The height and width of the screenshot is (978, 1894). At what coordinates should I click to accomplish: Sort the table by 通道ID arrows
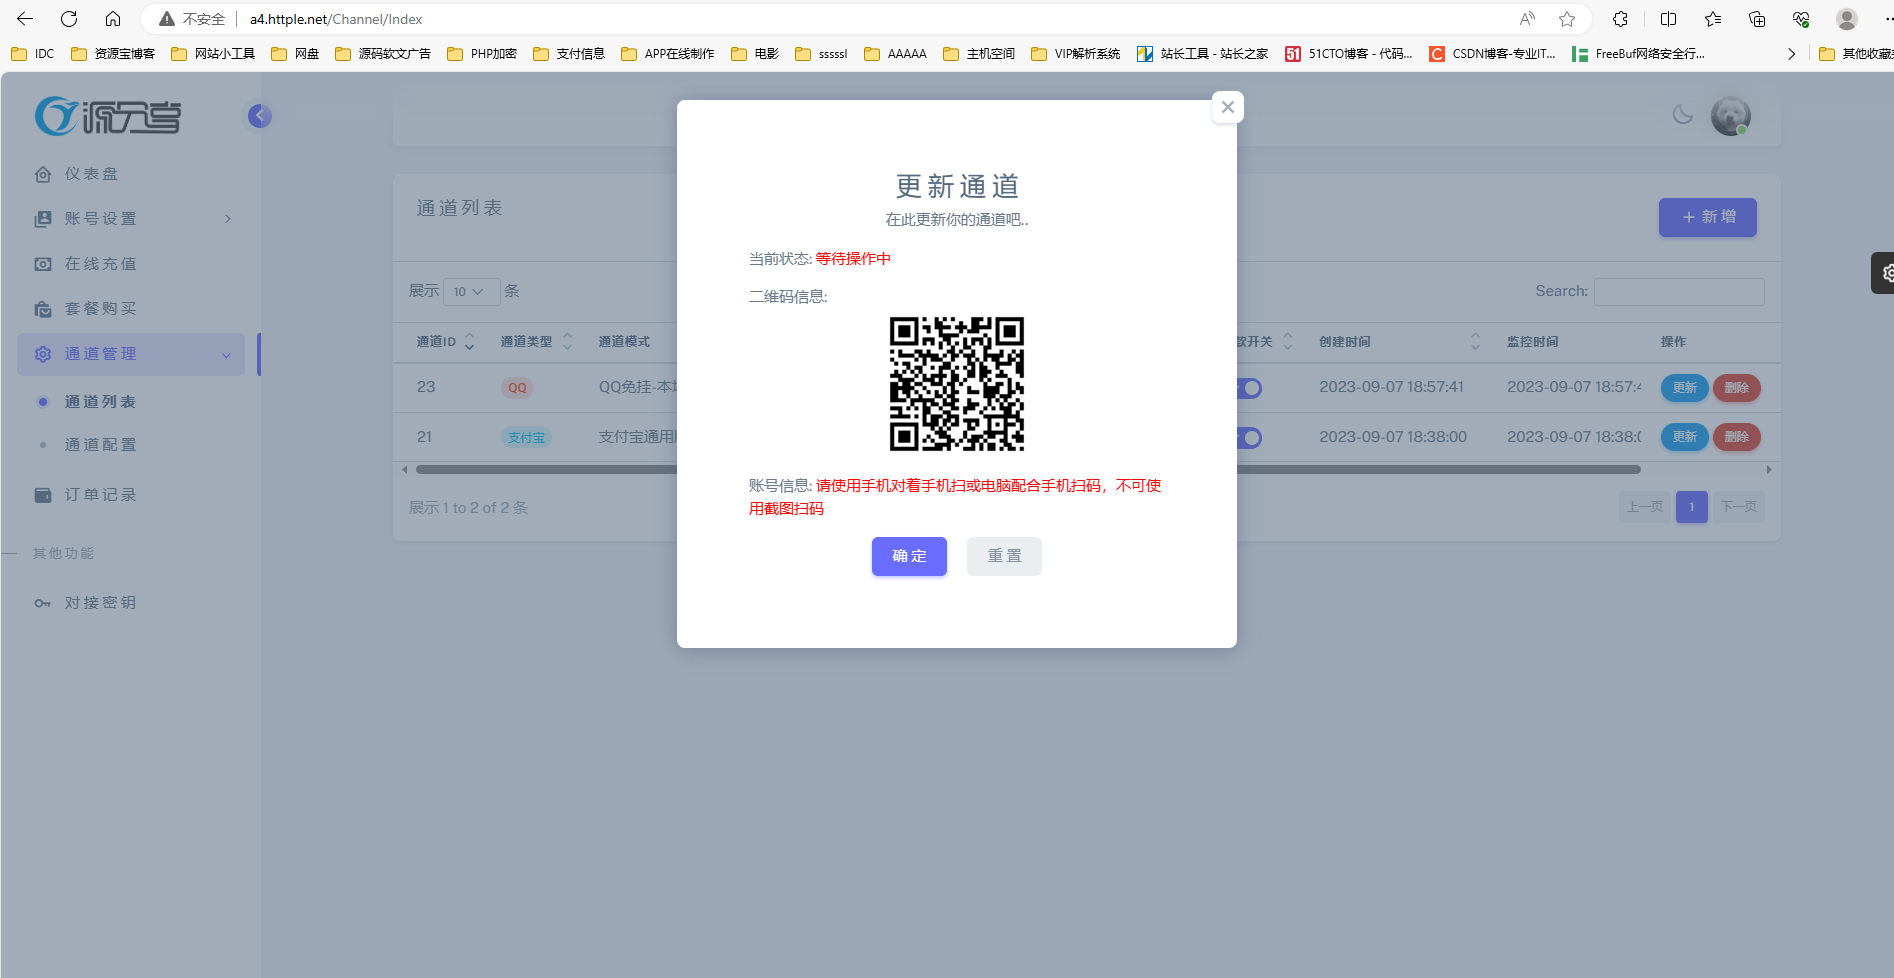click(x=470, y=341)
